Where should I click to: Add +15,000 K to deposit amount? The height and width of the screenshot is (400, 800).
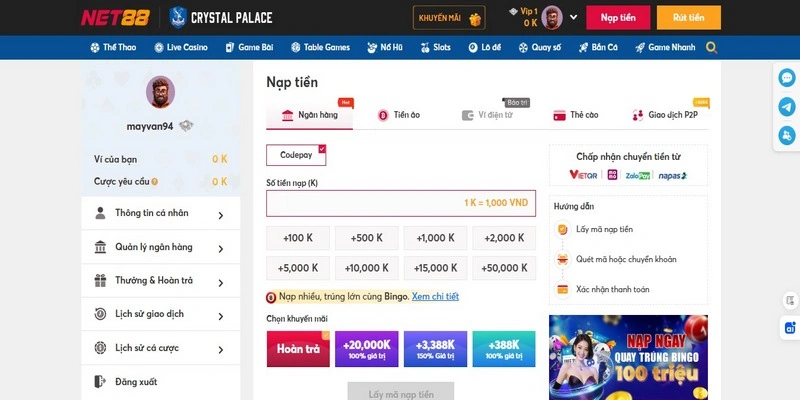click(435, 268)
